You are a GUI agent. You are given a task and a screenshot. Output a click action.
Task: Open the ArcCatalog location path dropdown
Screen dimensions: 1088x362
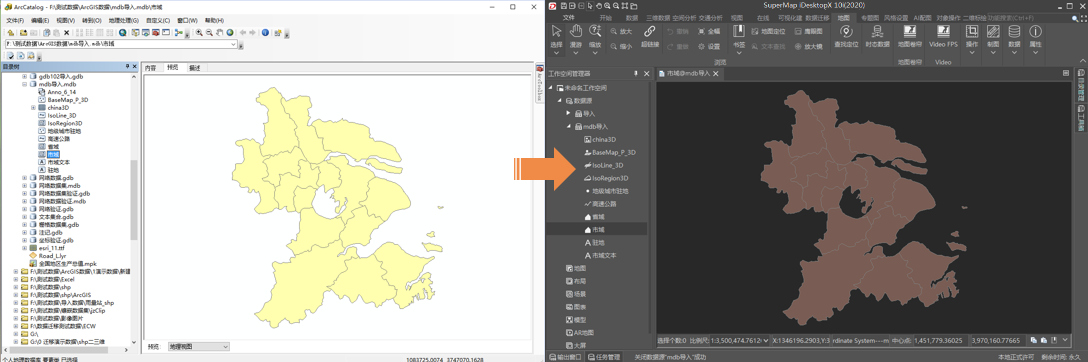[x=233, y=44]
